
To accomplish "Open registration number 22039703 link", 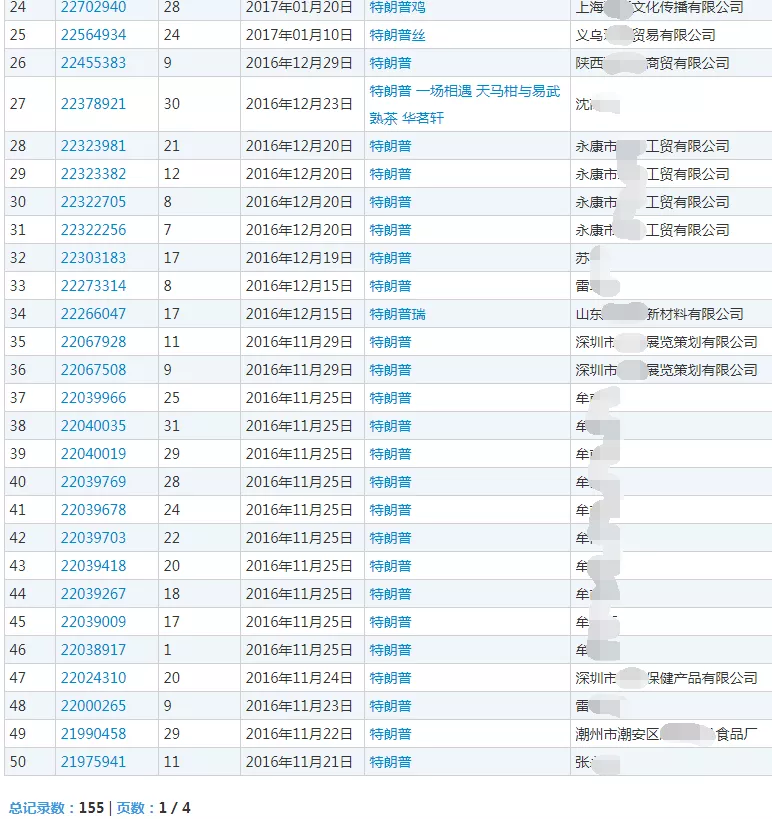I will pyautogui.click(x=93, y=538).
